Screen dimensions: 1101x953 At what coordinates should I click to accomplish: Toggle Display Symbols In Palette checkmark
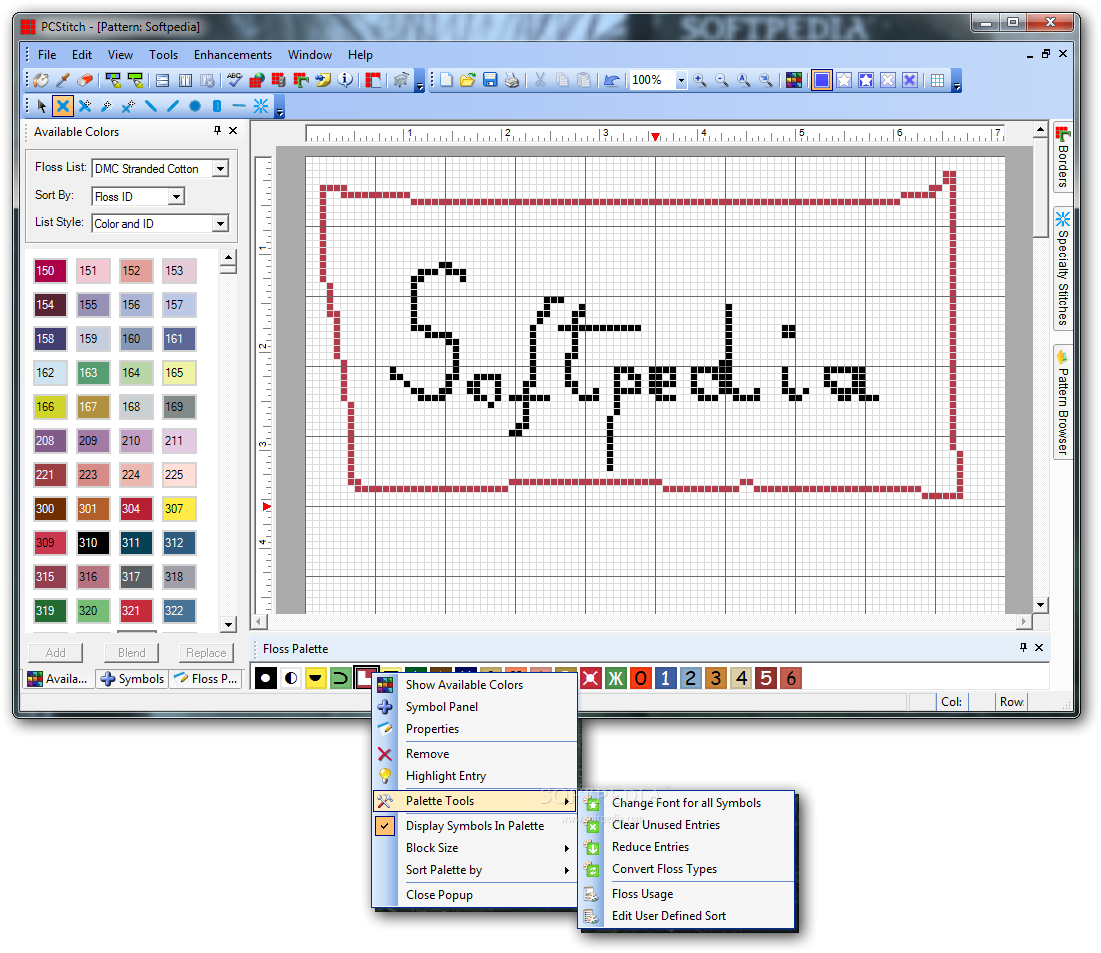[x=385, y=826]
